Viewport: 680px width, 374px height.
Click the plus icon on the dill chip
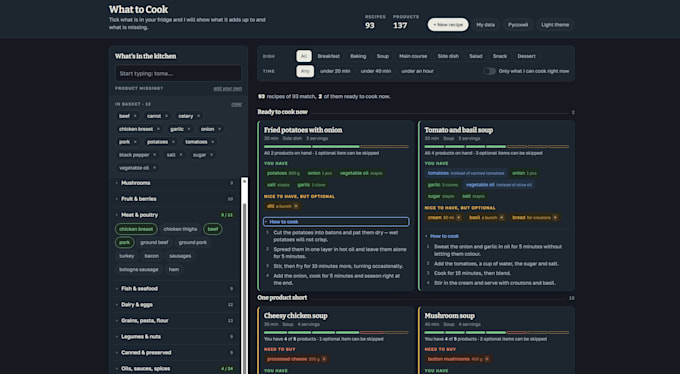[x=296, y=206]
